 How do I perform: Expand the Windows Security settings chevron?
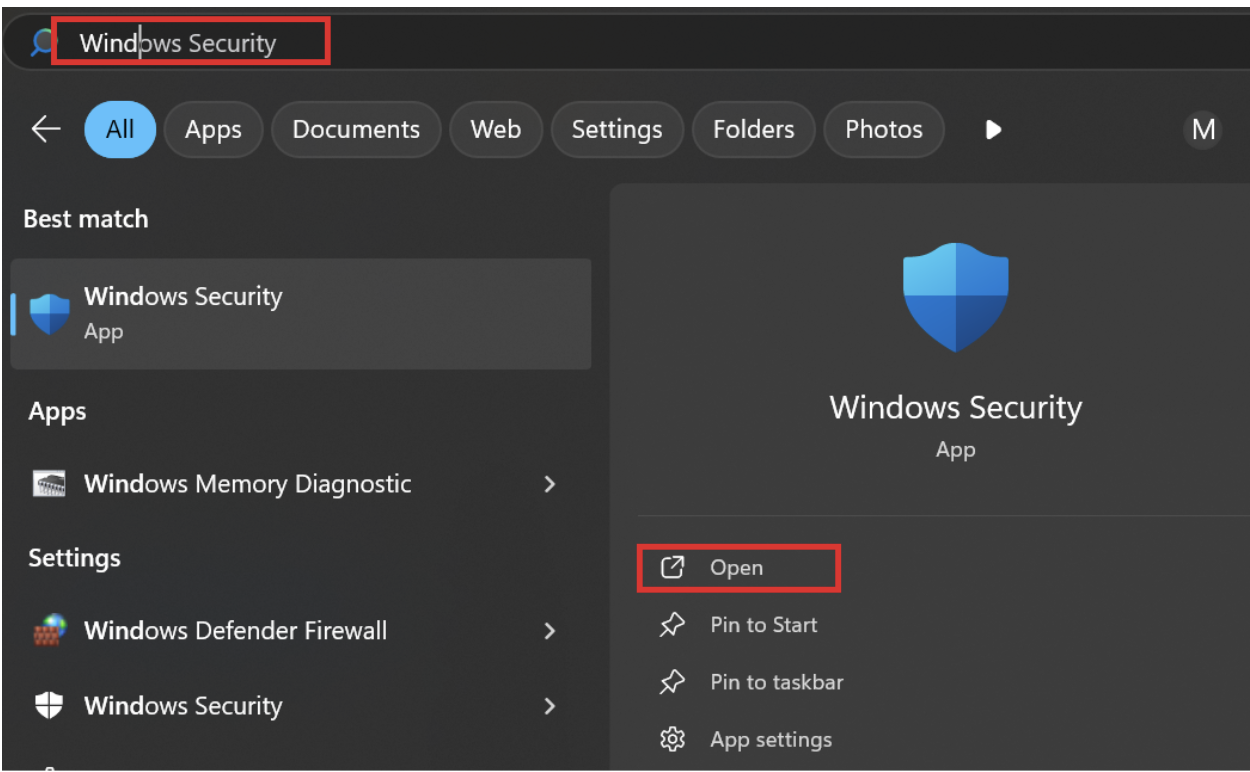[x=550, y=706]
